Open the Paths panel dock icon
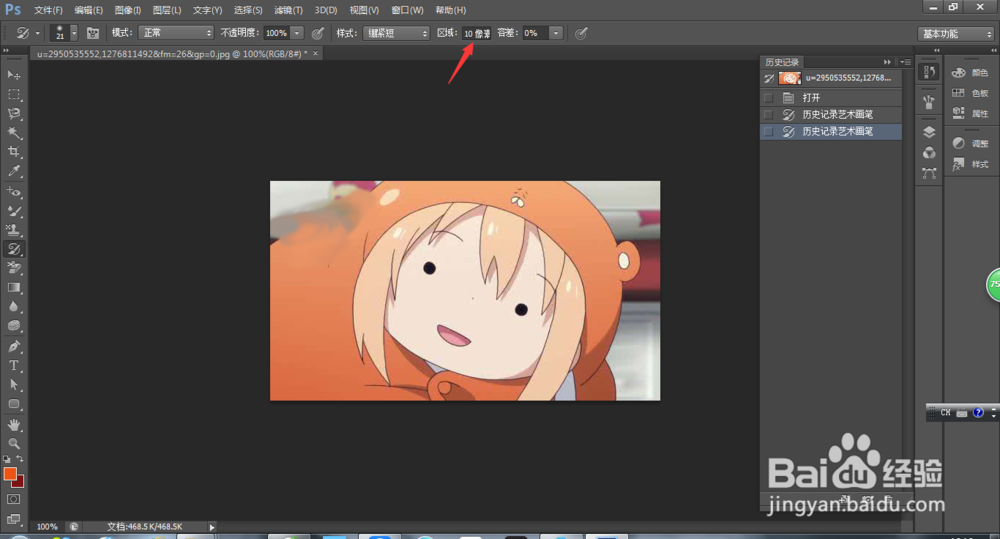 tap(929, 173)
